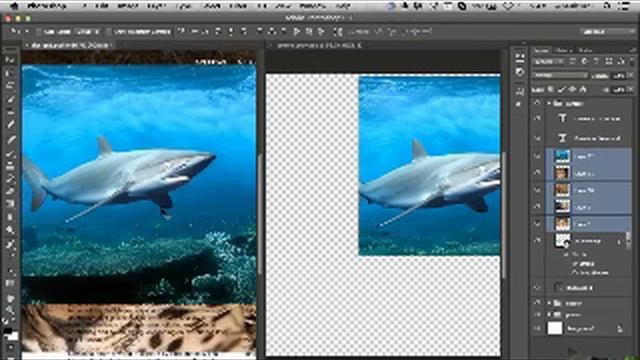
Task: Select the shark layer thumbnail
Action: [562, 156]
